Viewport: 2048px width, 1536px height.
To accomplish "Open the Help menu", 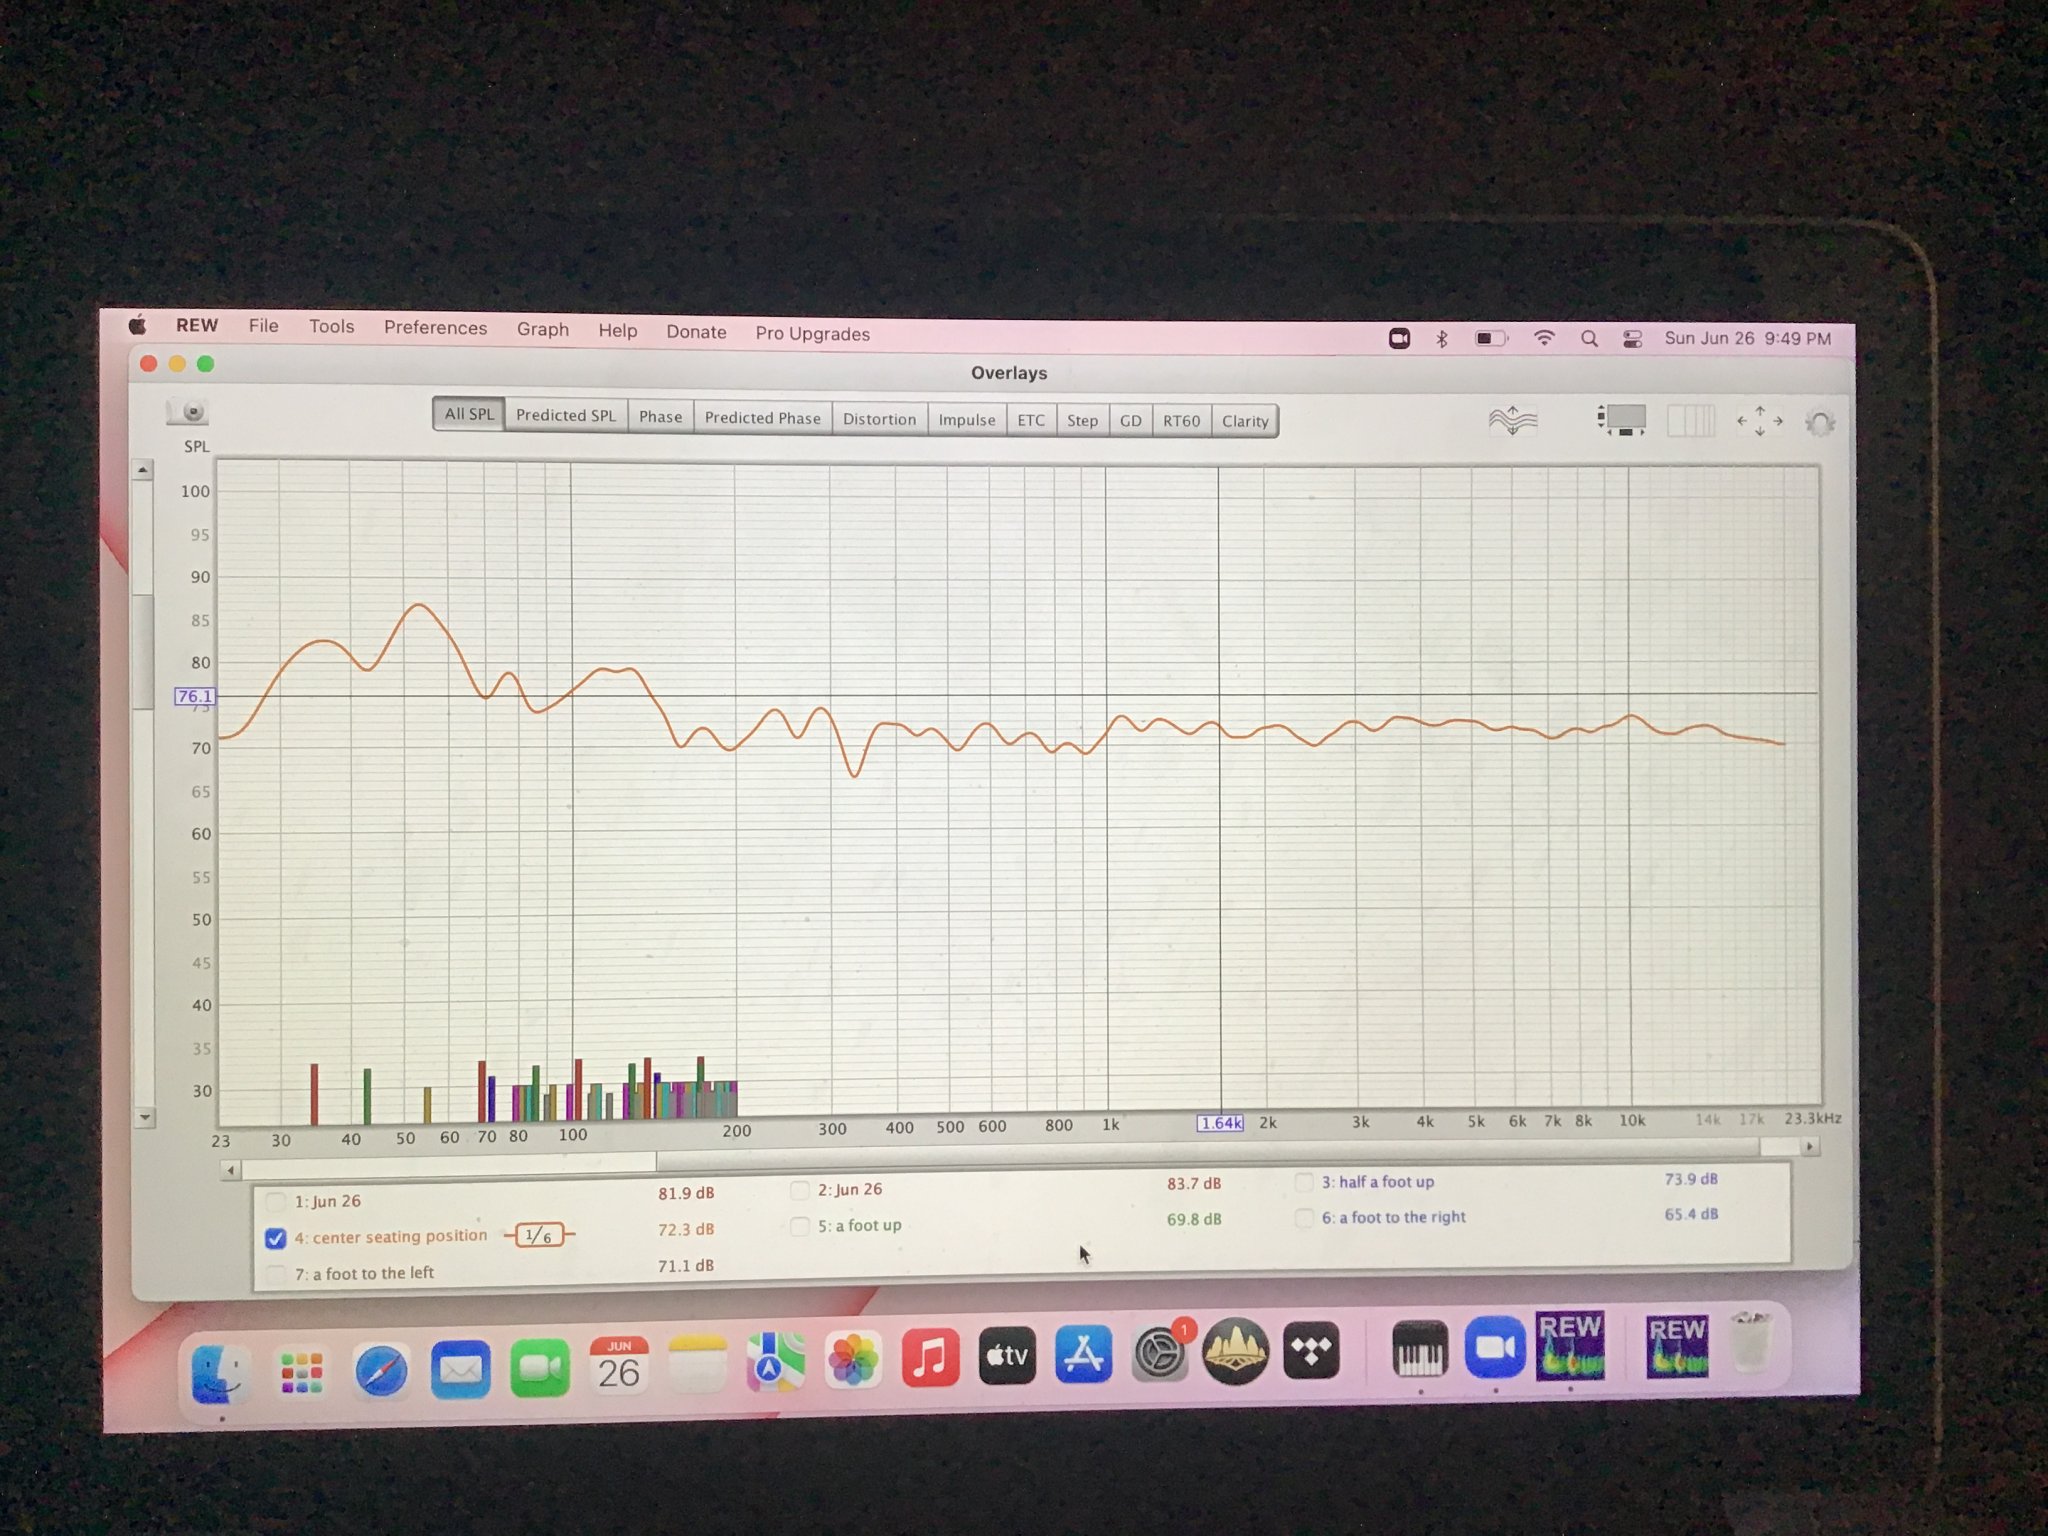I will [x=617, y=331].
